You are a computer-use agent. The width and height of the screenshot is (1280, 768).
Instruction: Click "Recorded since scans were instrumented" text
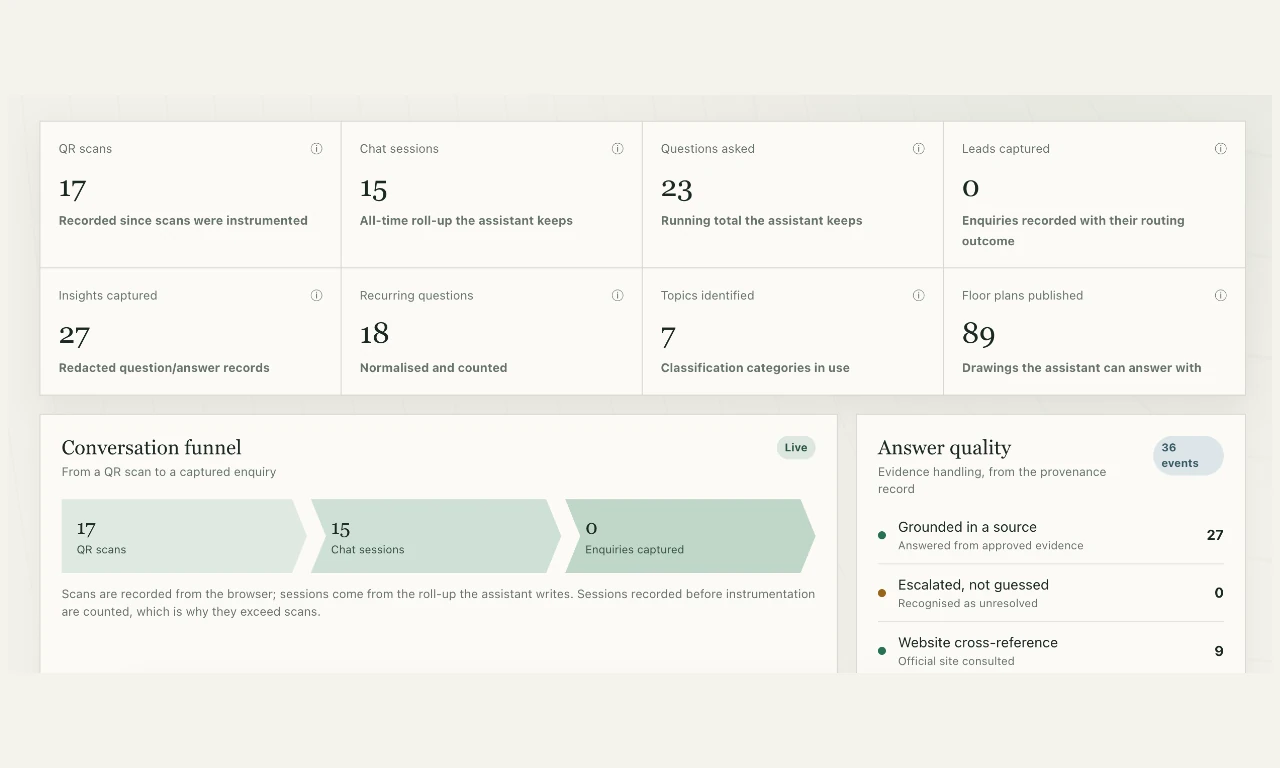click(x=183, y=221)
